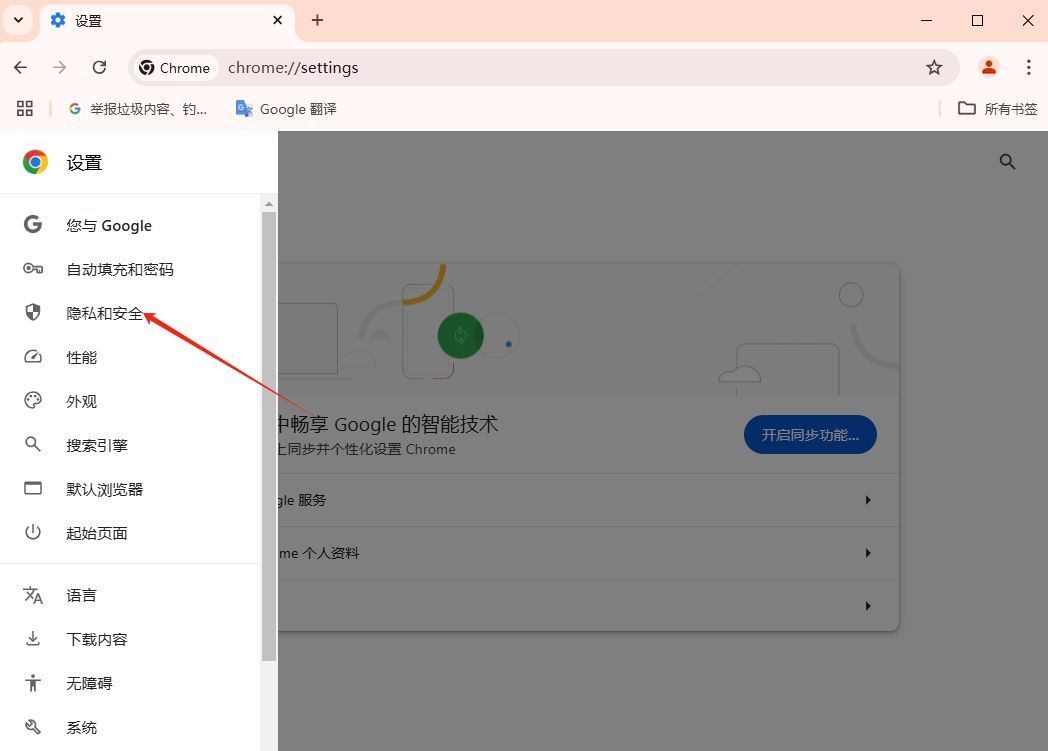Open 搜索引擎 settings section

[130, 446]
